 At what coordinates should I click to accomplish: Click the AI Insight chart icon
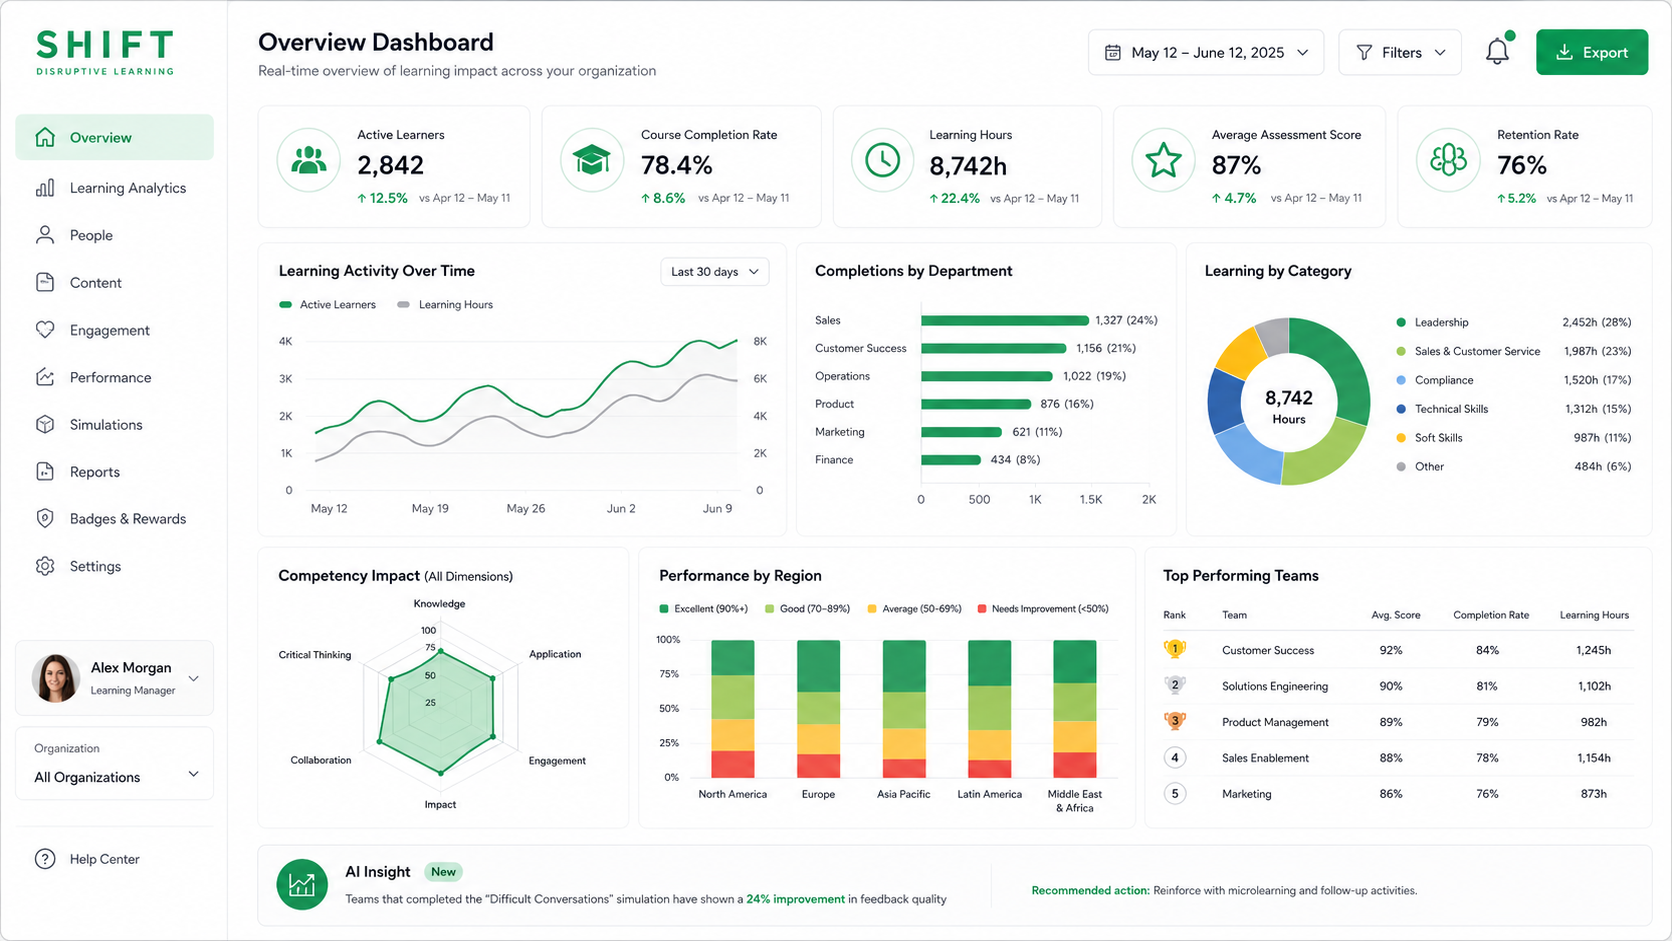(302, 885)
